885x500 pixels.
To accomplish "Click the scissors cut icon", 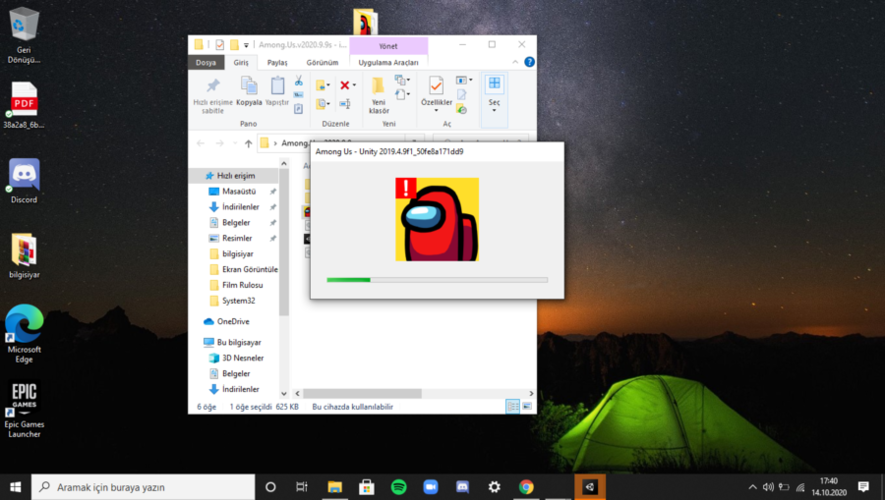I will click(x=299, y=81).
